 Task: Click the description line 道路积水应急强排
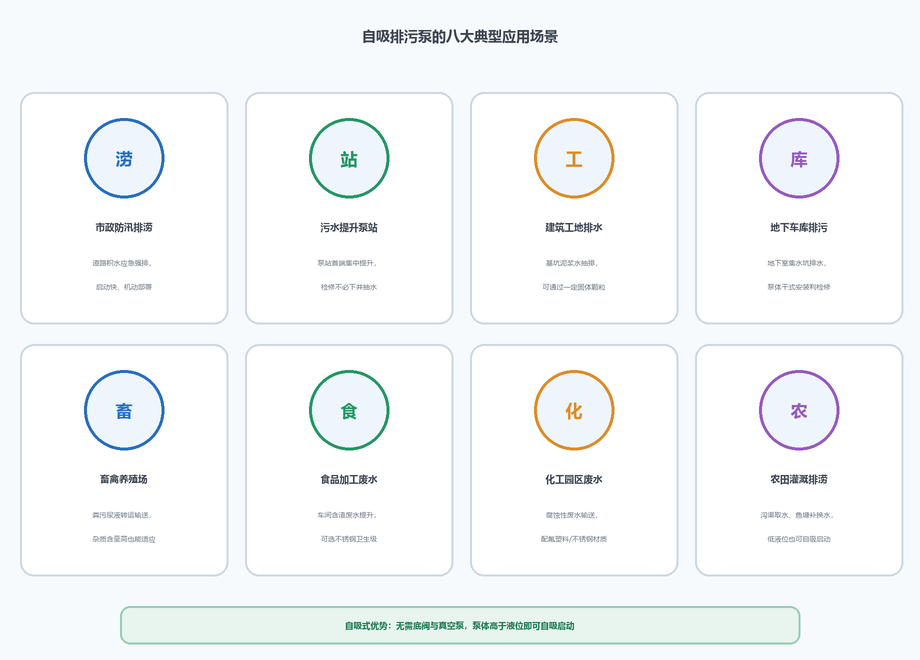(x=122, y=263)
